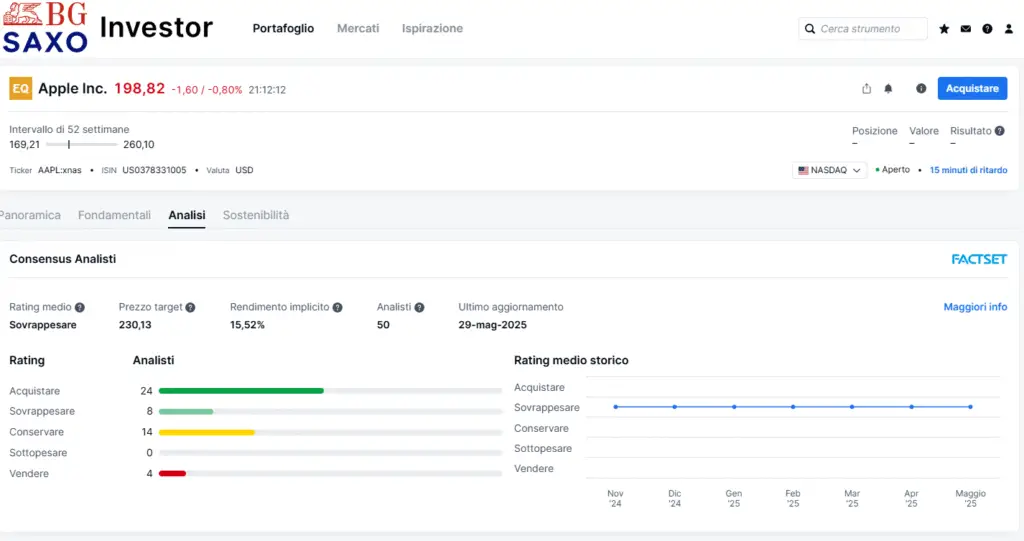
Task: Open the Maggiori info link
Action: coord(975,307)
